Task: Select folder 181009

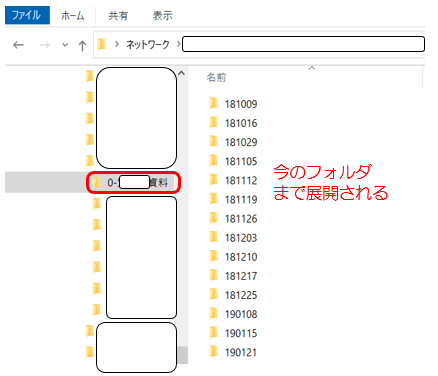Action: [x=234, y=104]
